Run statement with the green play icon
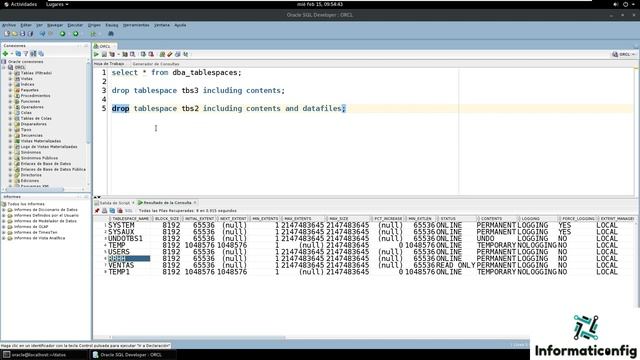Screen dimensions: 640x360 96,54
